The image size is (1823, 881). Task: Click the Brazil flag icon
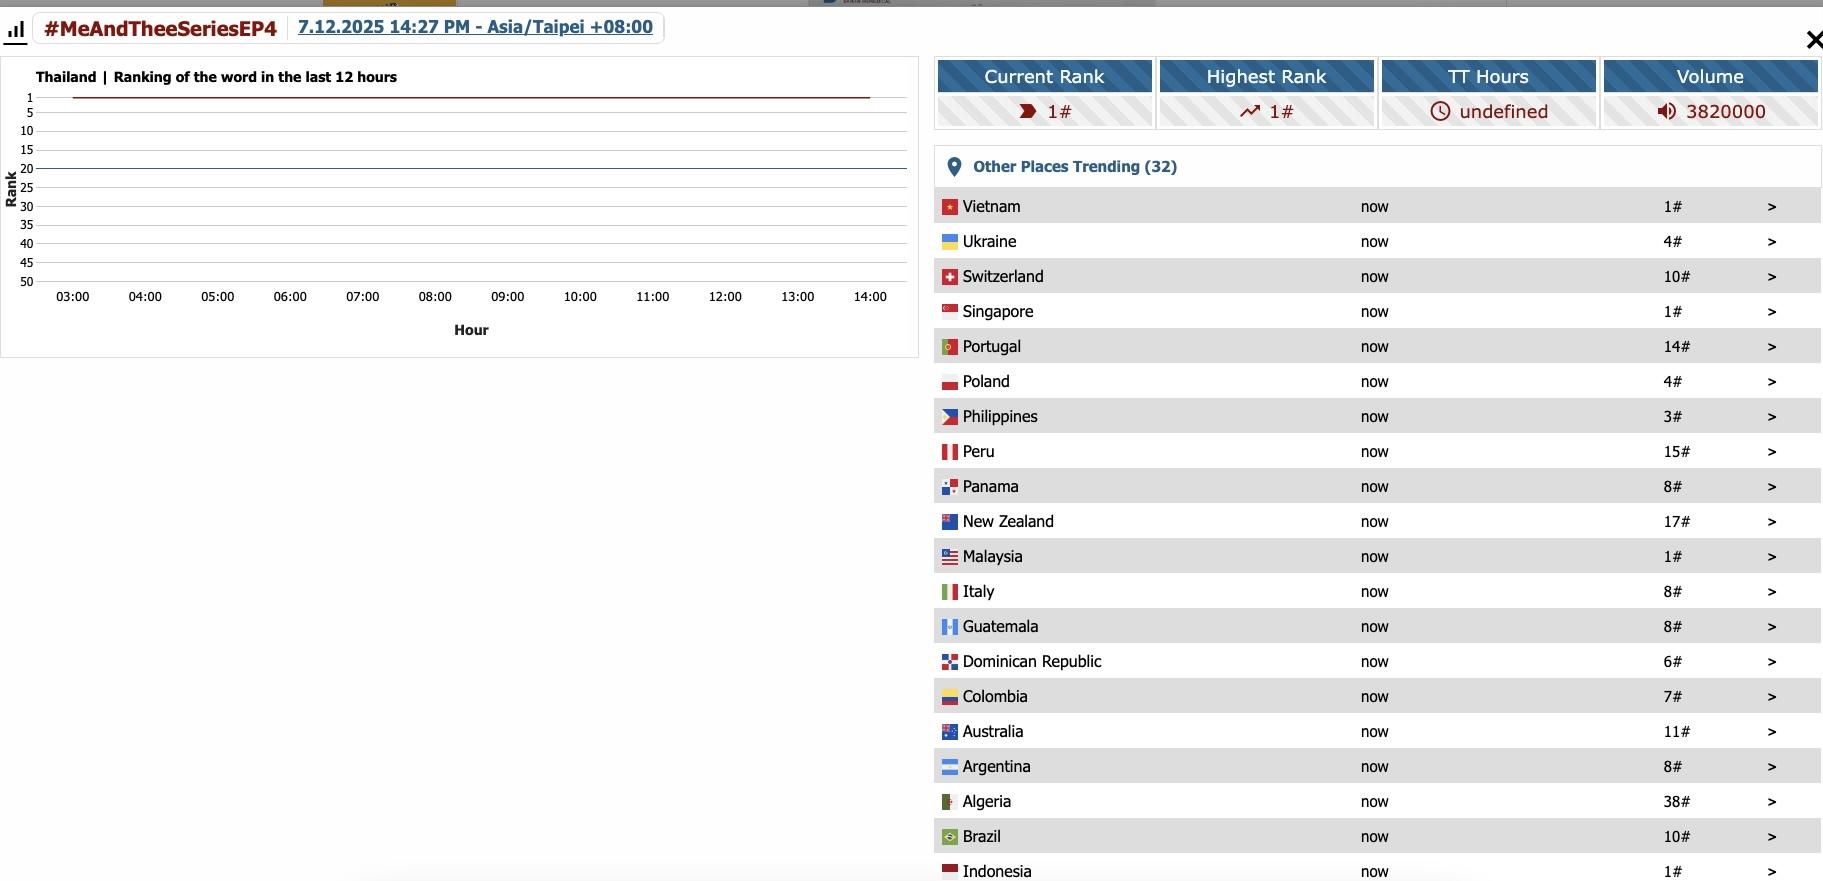[950, 837]
